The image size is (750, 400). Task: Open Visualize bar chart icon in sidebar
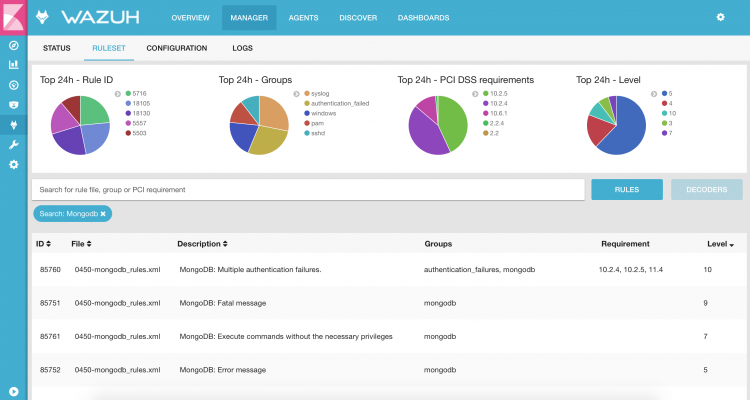(14, 65)
